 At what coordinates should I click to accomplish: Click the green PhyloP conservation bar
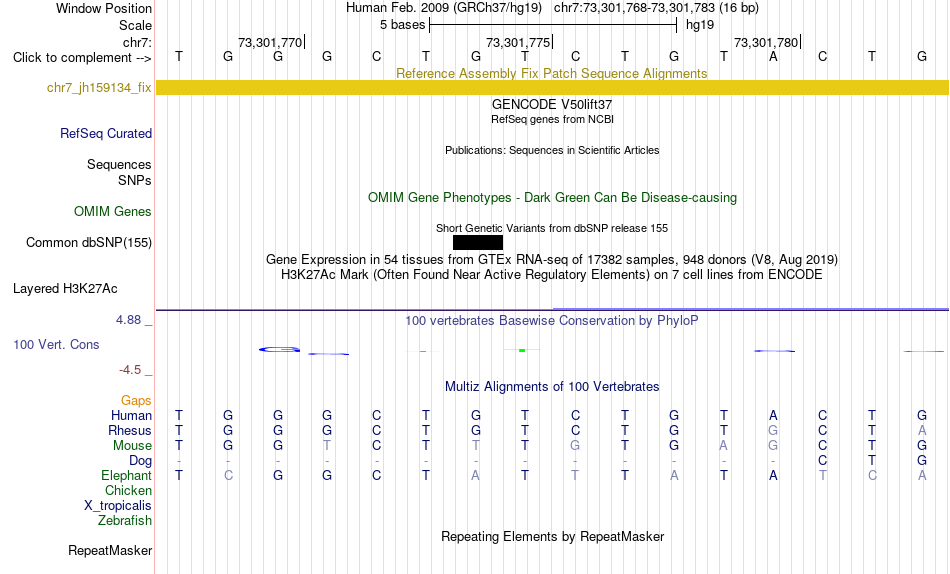522,350
